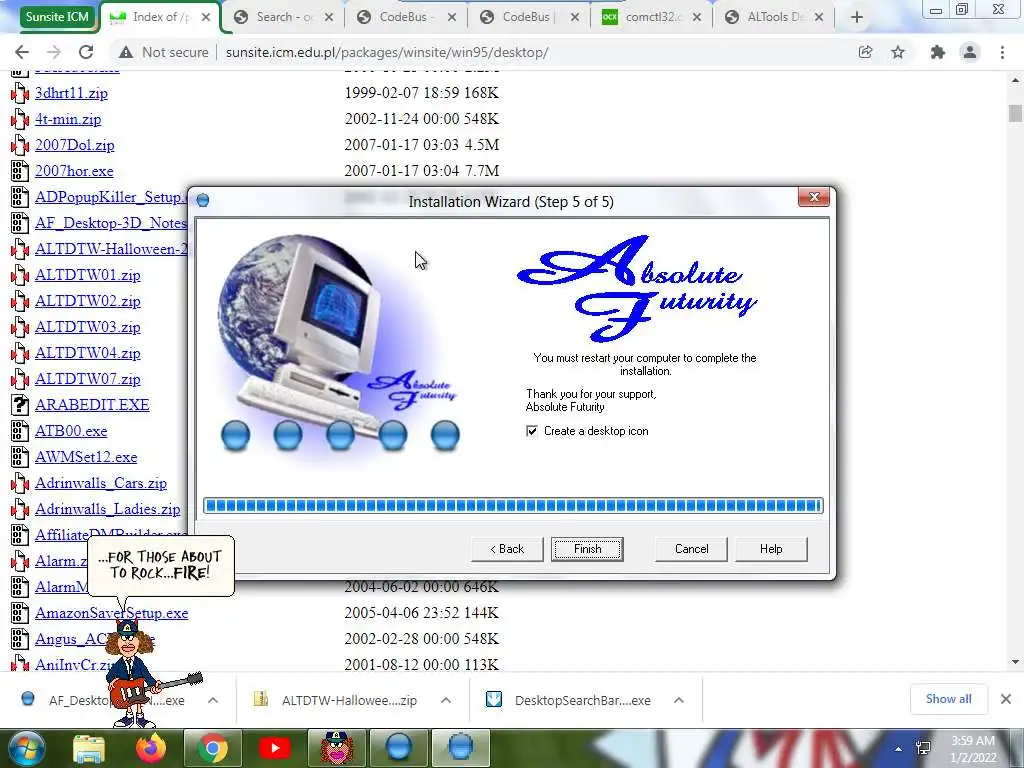
Task: Launch Firefox from taskbar
Action: (151, 748)
